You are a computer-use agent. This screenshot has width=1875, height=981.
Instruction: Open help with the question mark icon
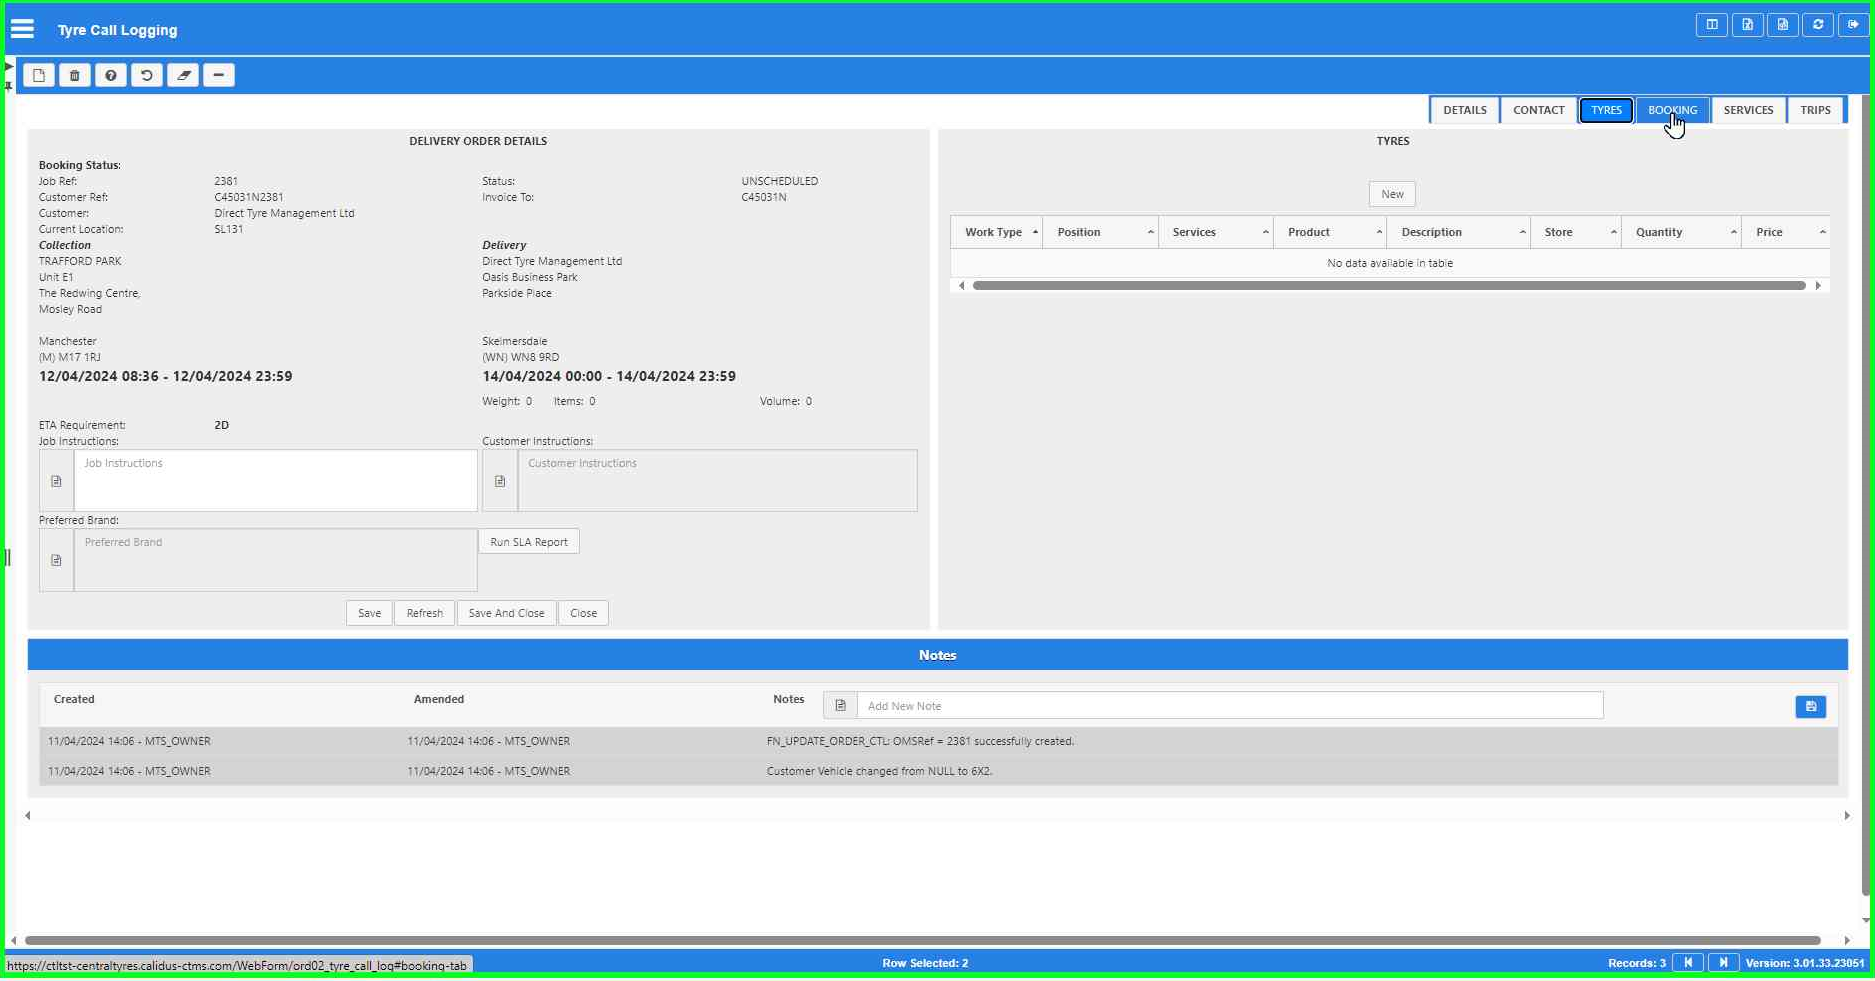pyautogui.click(x=111, y=75)
